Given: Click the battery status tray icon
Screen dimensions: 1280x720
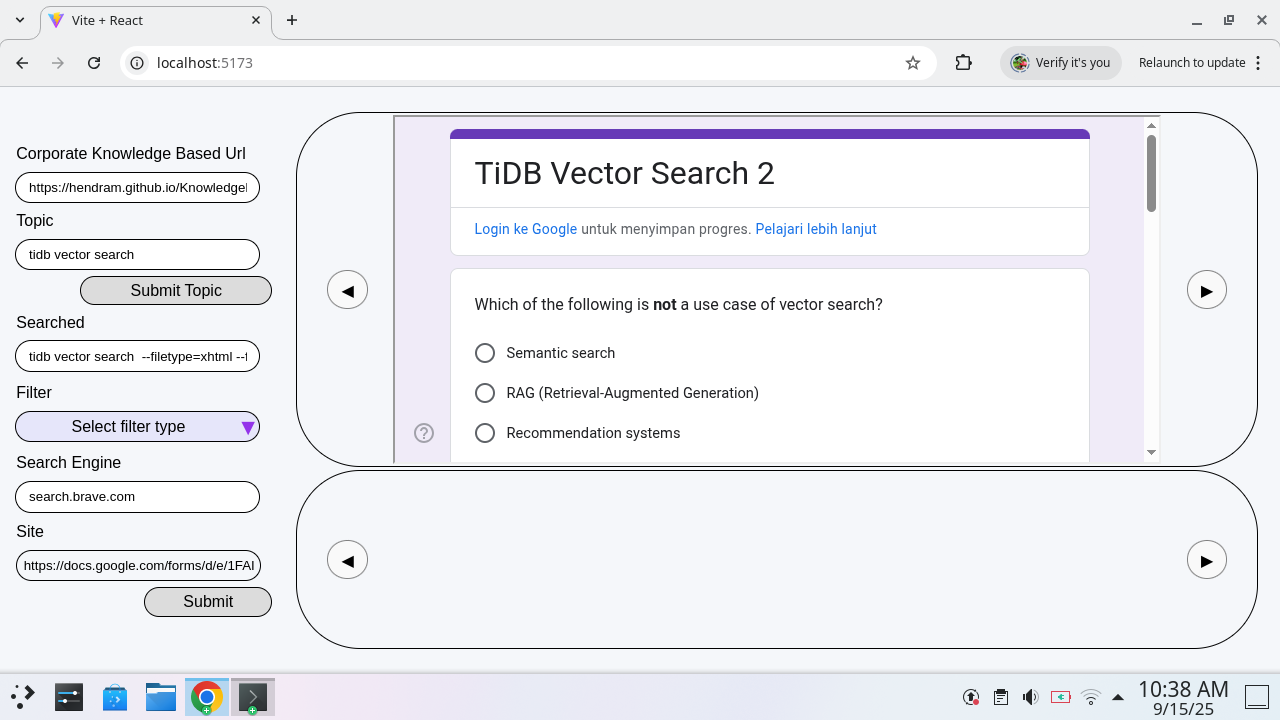Looking at the screenshot, I should pyautogui.click(x=1060, y=697).
